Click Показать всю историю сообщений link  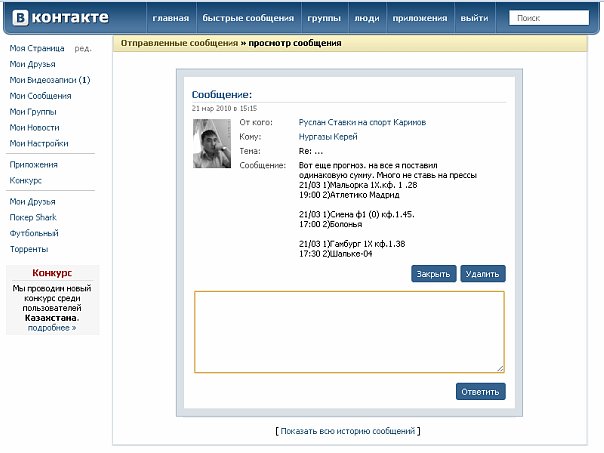348,431
